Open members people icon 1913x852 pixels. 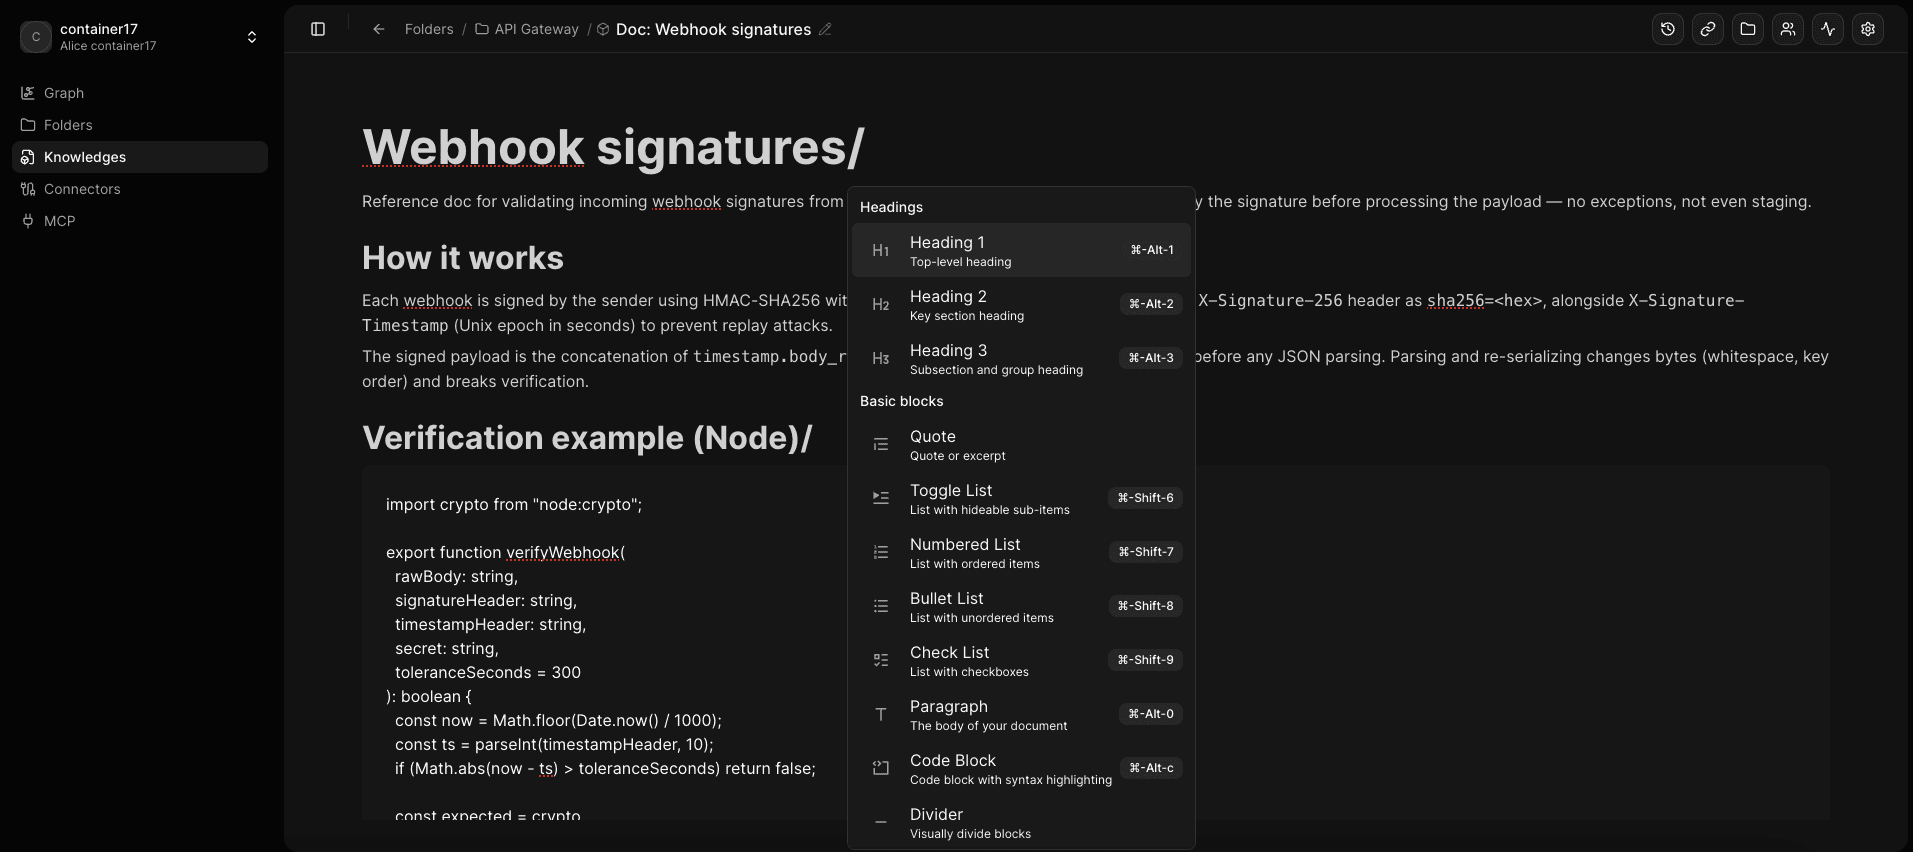tap(1788, 29)
